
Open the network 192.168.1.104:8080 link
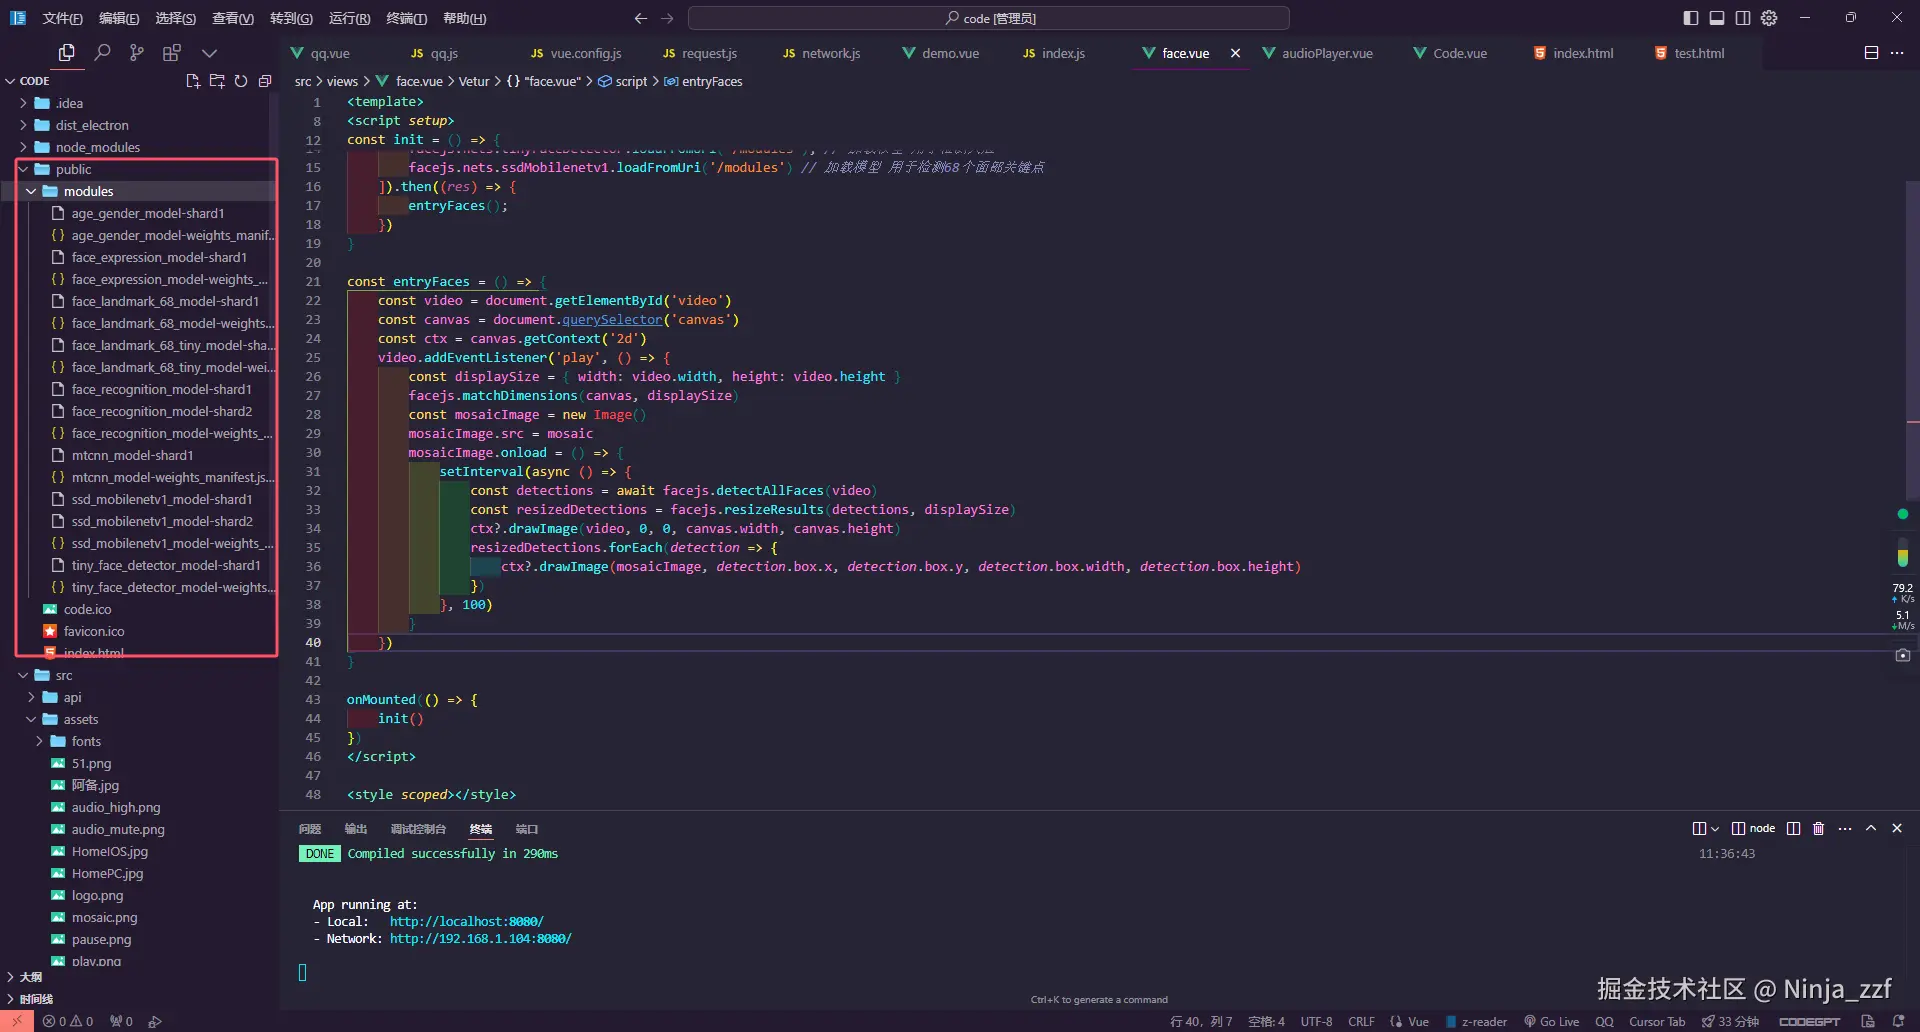click(480, 938)
